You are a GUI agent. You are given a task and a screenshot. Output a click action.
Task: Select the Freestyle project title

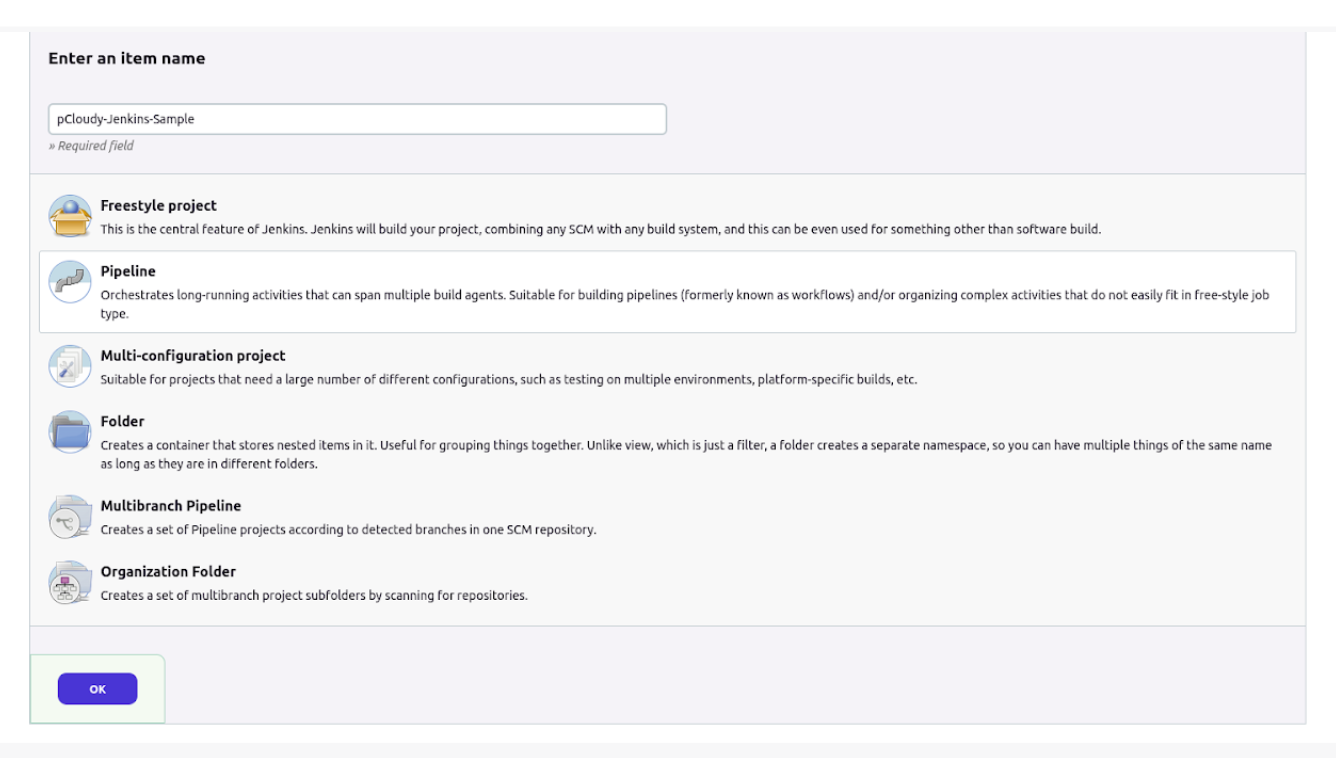(158, 206)
